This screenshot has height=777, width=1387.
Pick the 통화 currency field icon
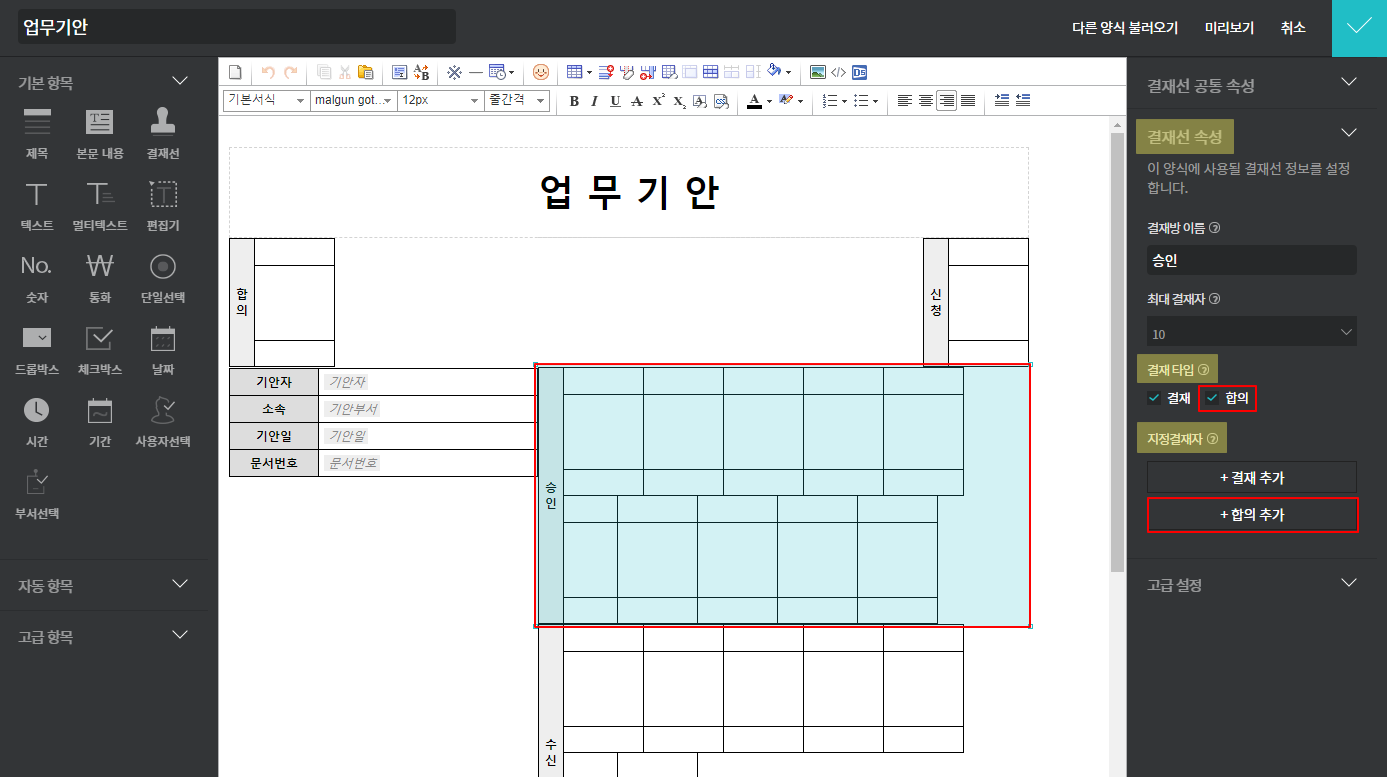coord(100,276)
